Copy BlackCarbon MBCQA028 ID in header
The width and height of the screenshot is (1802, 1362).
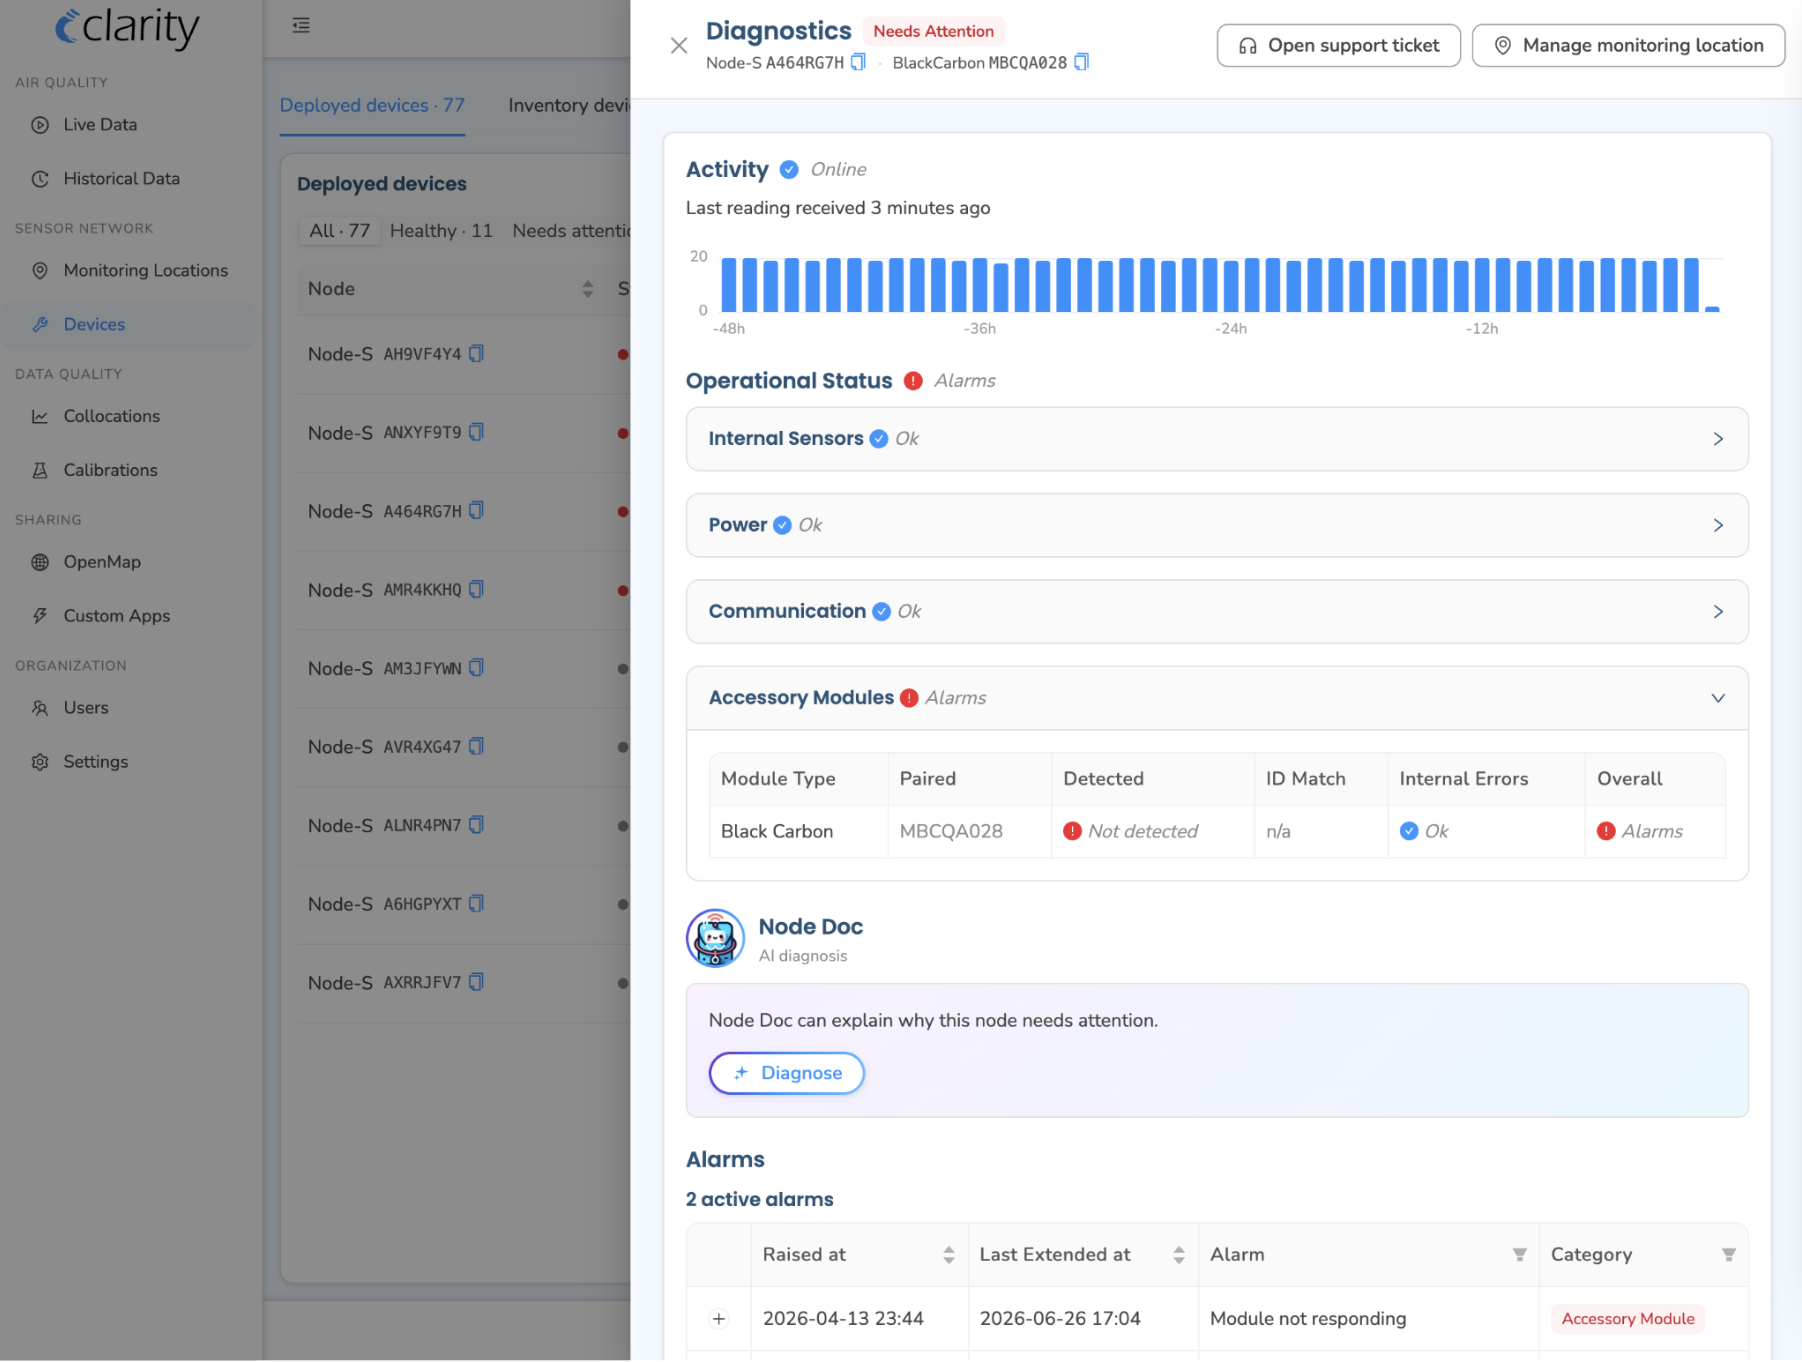(x=1081, y=62)
